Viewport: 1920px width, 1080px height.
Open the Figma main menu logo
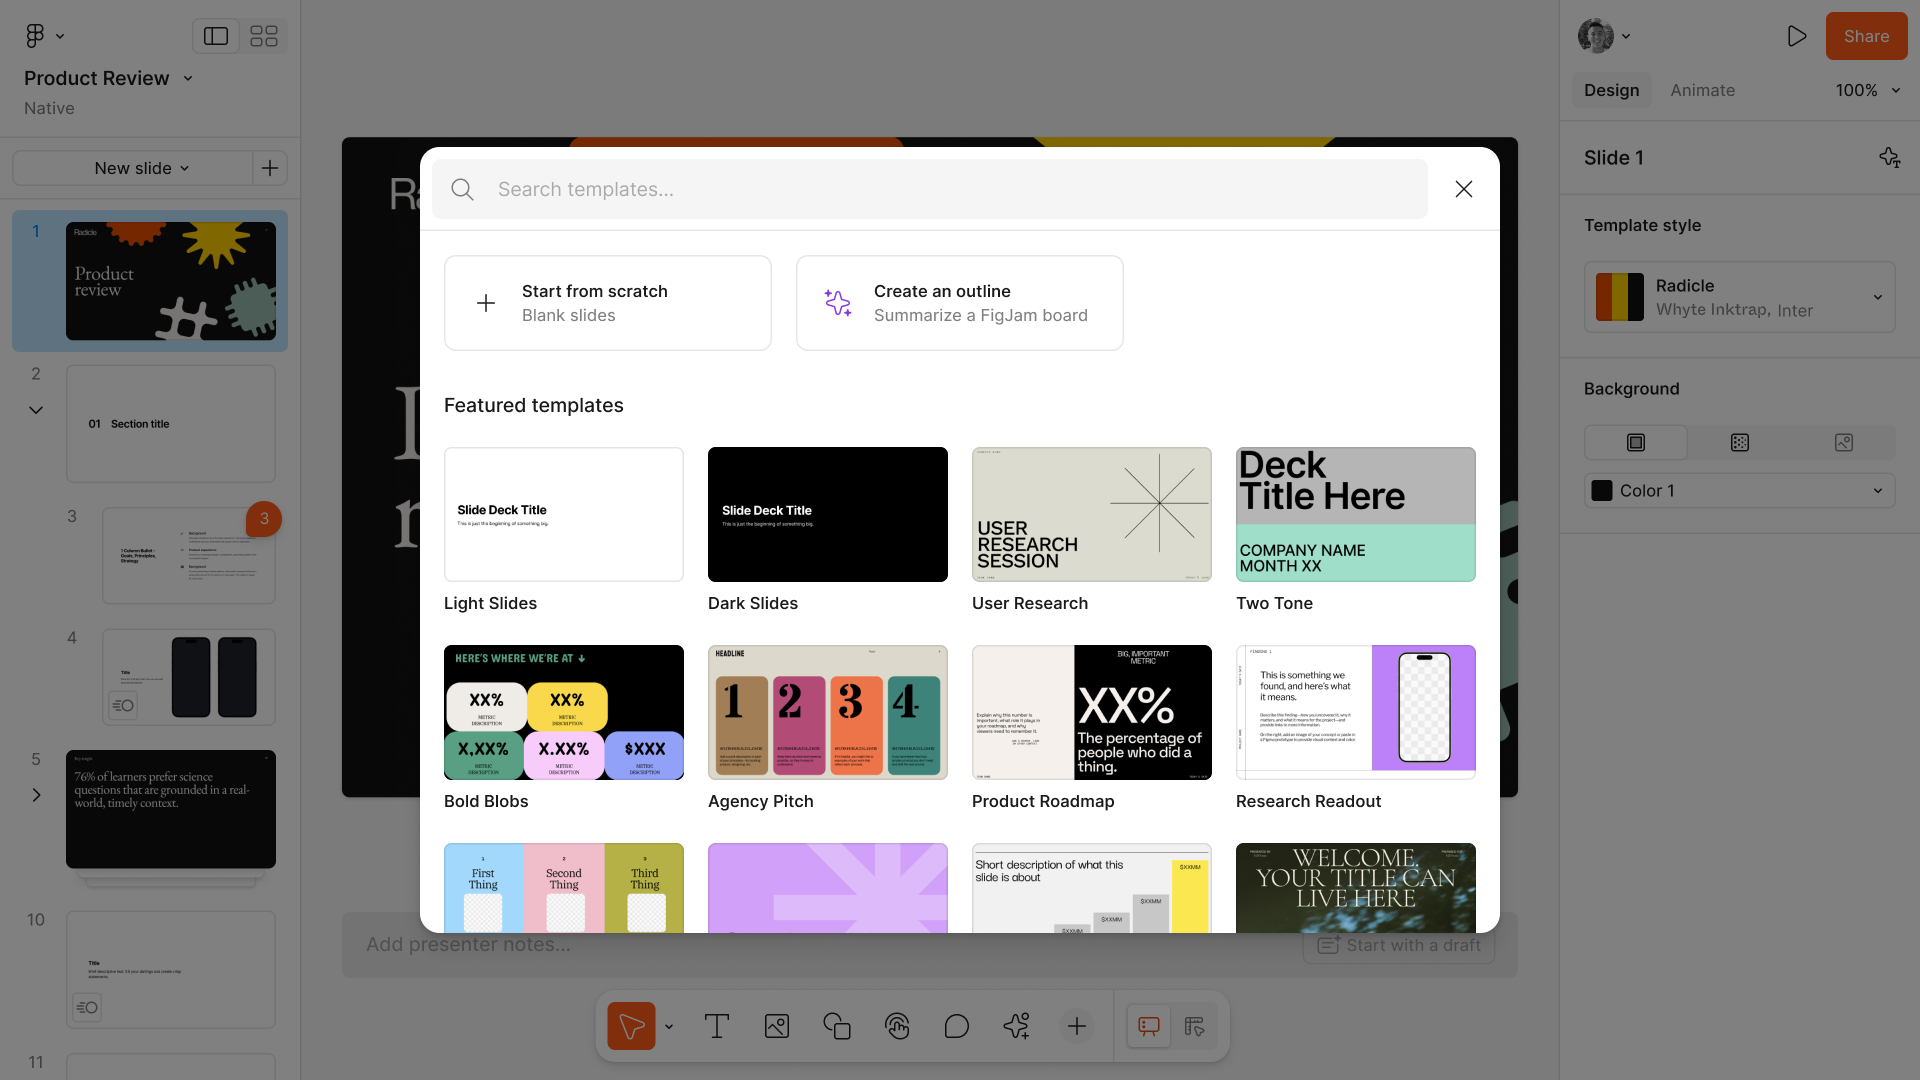tap(35, 36)
